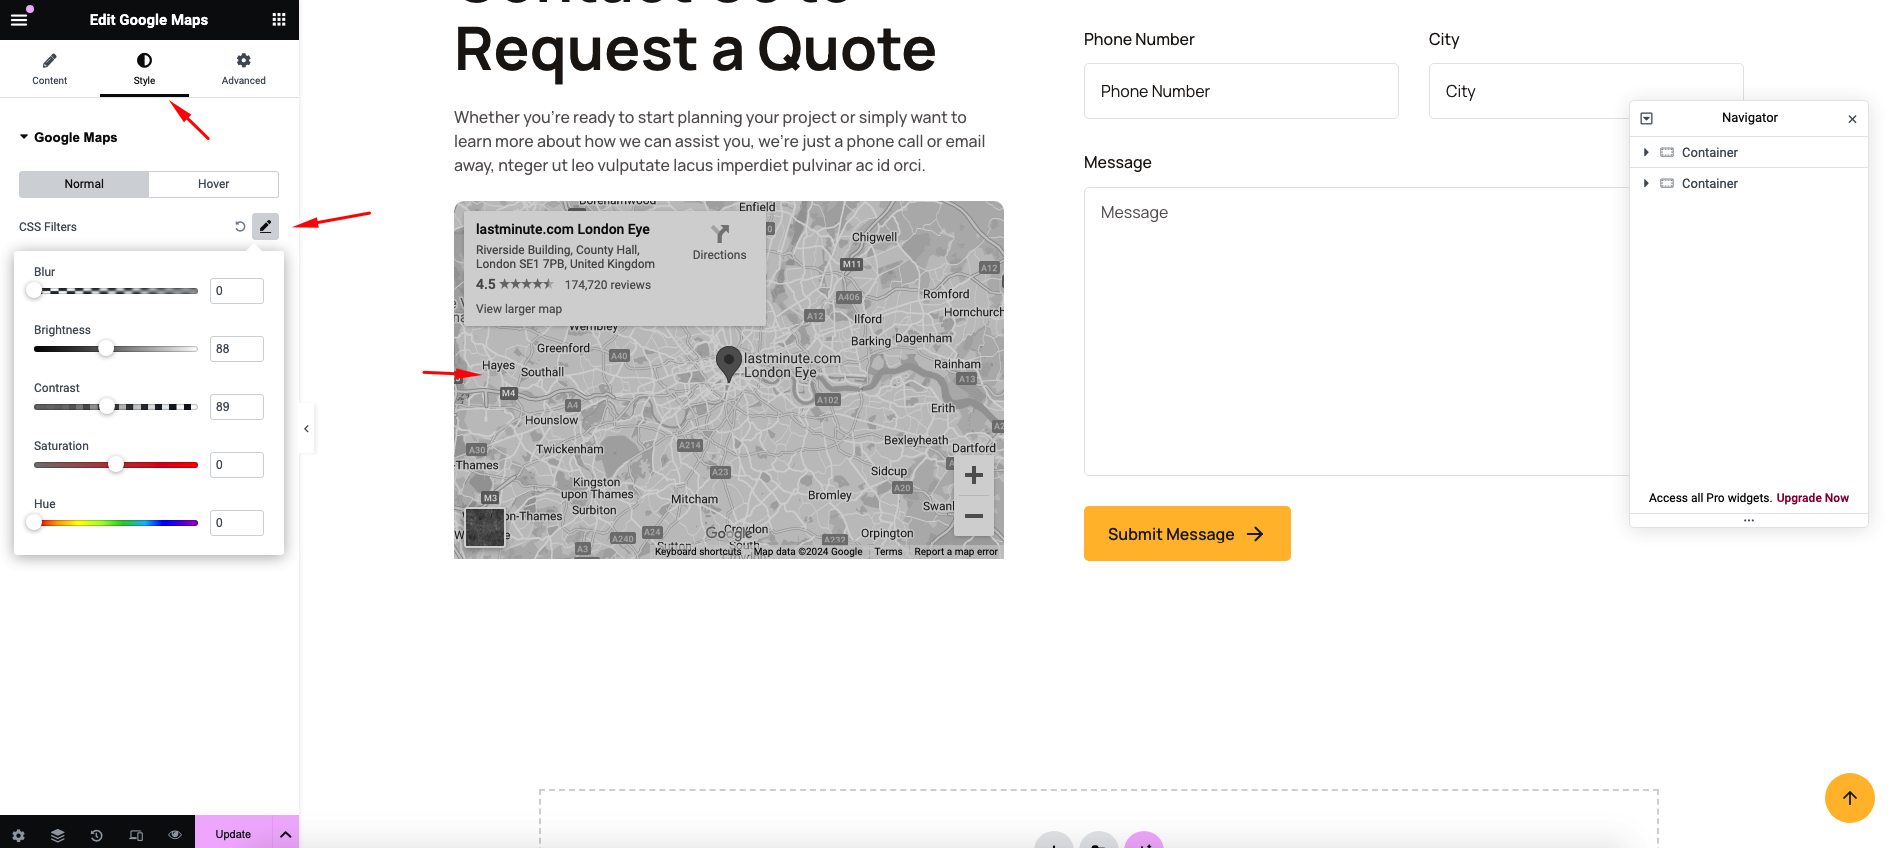Click the London Eye map pin
The height and width of the screenshot is (848, 1894).
coord(729,363)
